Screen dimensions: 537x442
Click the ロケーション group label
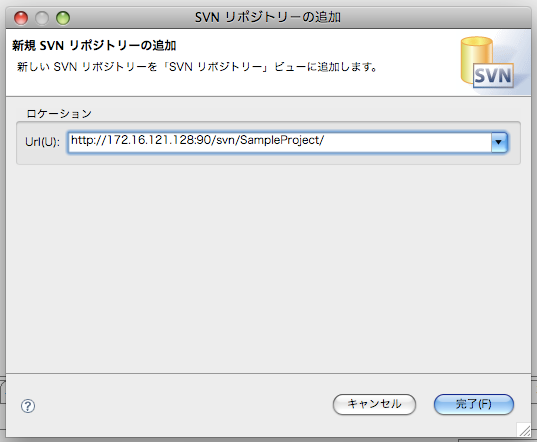pos(59,113)
